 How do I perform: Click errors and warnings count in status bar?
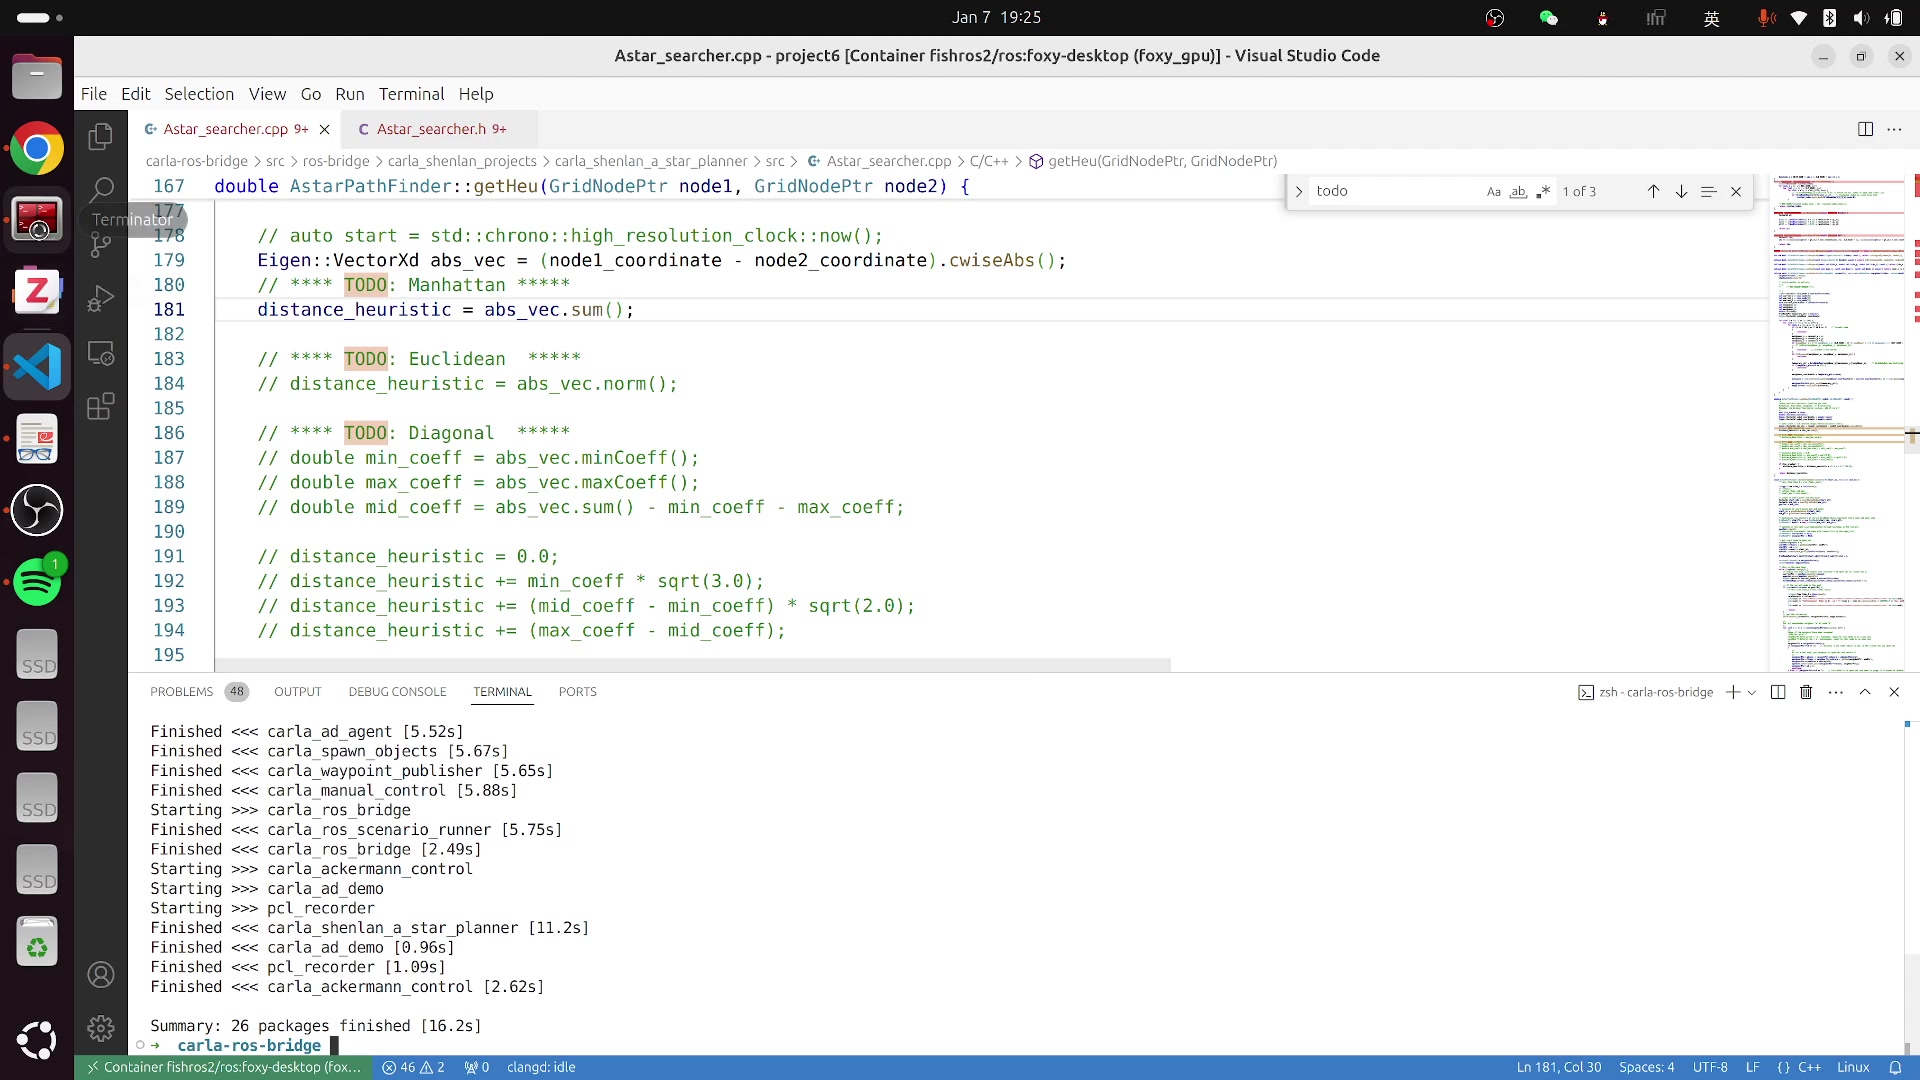coord(413,1067)
